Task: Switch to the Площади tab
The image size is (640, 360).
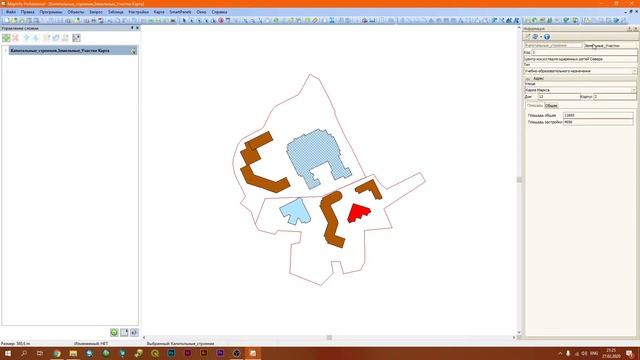Action: click(535, 106)
